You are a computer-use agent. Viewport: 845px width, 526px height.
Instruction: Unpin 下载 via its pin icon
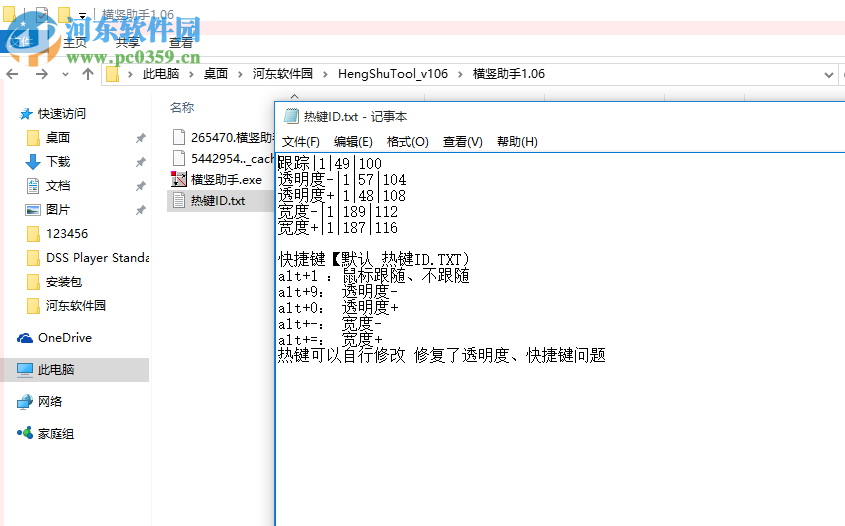(x=141, y=162)
